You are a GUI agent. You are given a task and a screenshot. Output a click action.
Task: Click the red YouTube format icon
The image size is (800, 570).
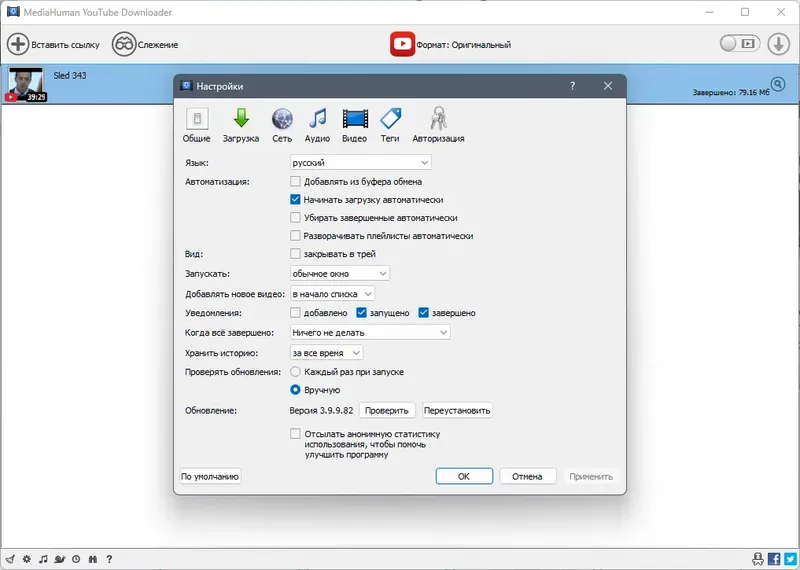[403, 44]
